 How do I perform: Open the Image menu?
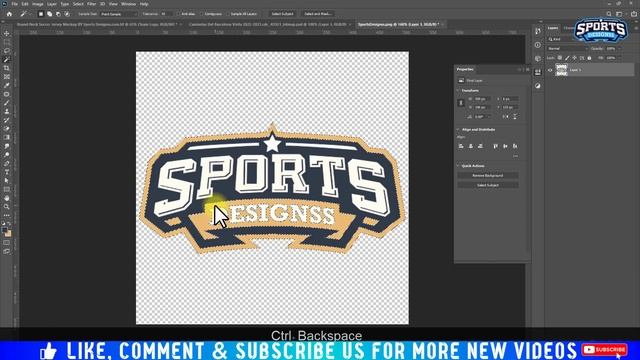(x=38, y=4)
